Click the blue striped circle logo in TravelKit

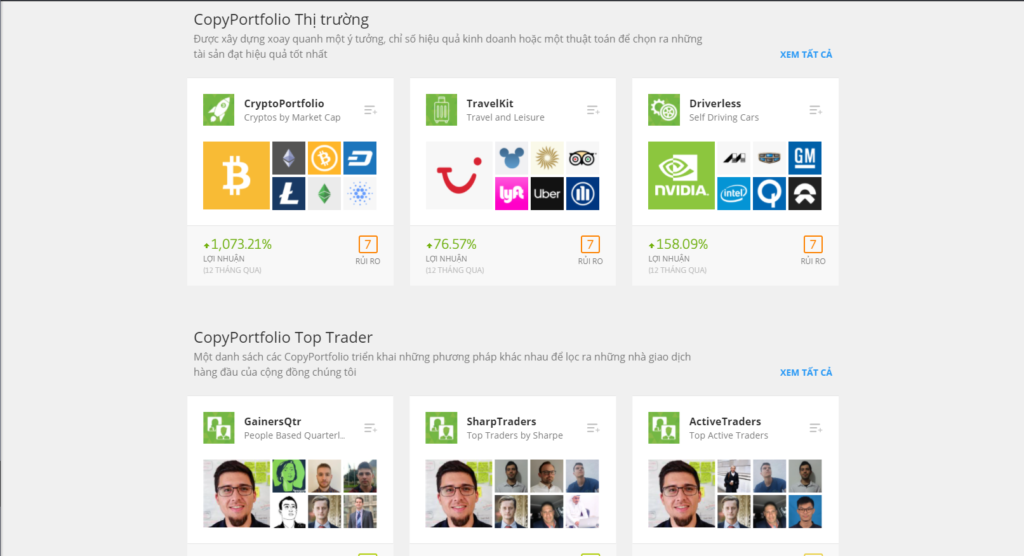pos(583,193)
